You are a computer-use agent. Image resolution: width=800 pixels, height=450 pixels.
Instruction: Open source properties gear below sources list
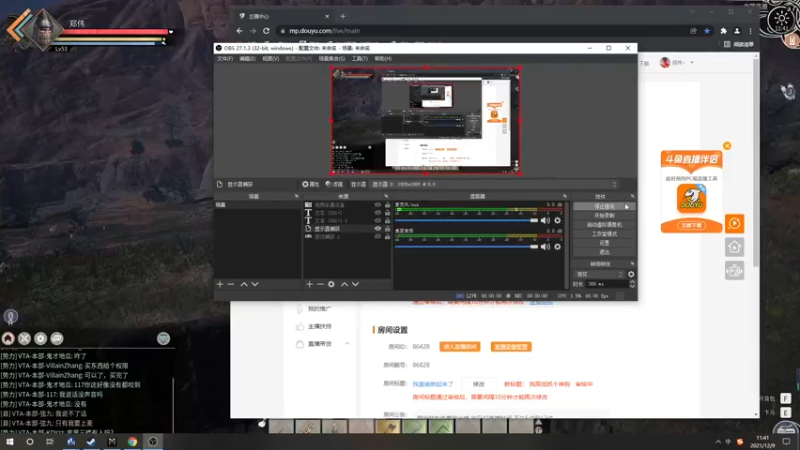[x=331, y=284]
